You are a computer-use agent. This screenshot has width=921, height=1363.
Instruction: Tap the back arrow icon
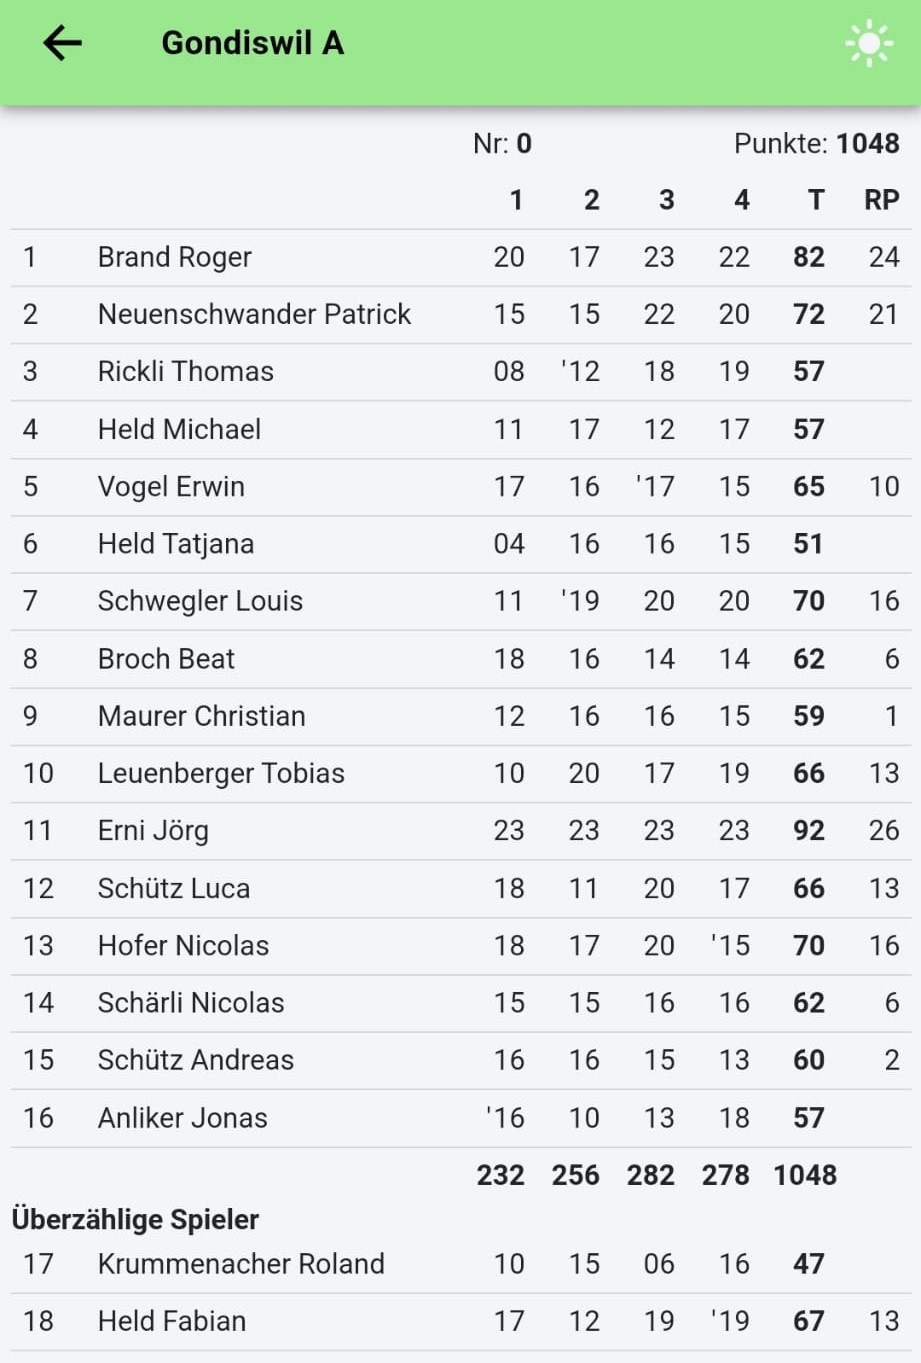62,43
